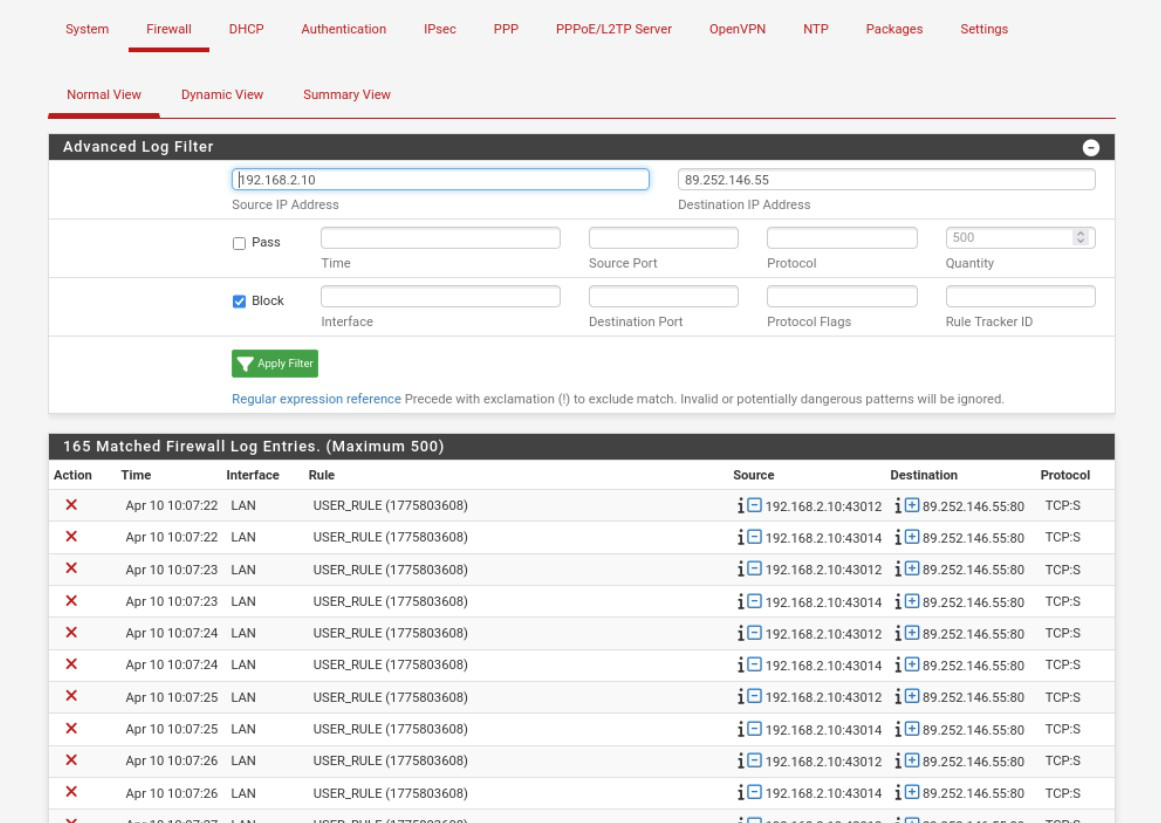Click block X icon for 10:07:26 port 43014 row
The height and width of the screenshot is (823, 1161).
coord(71,792)
